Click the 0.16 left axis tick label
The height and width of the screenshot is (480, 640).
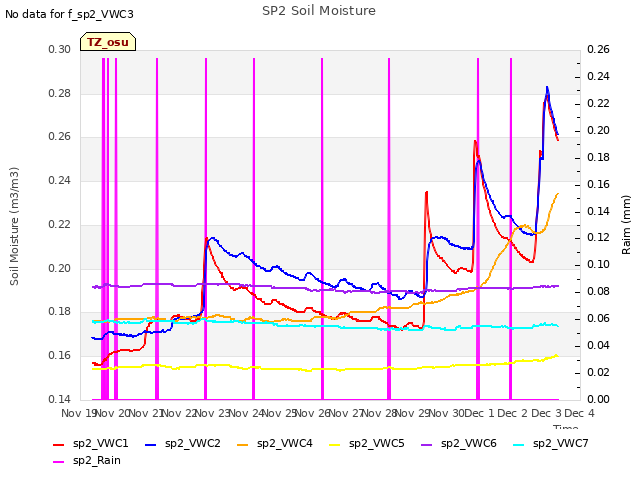coord(60,356)
